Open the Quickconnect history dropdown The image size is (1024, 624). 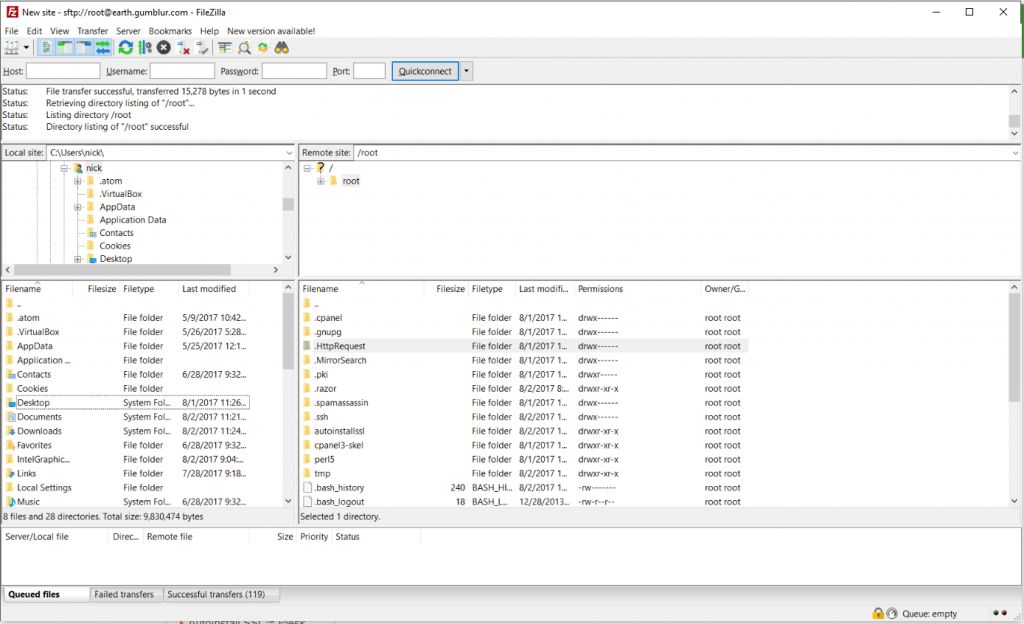tap(466, 71)
